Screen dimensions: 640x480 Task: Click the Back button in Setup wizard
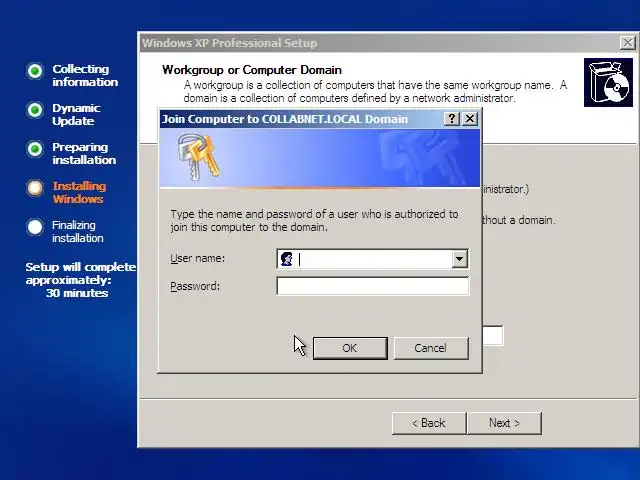pyautogui.click(x=429, y=423)
